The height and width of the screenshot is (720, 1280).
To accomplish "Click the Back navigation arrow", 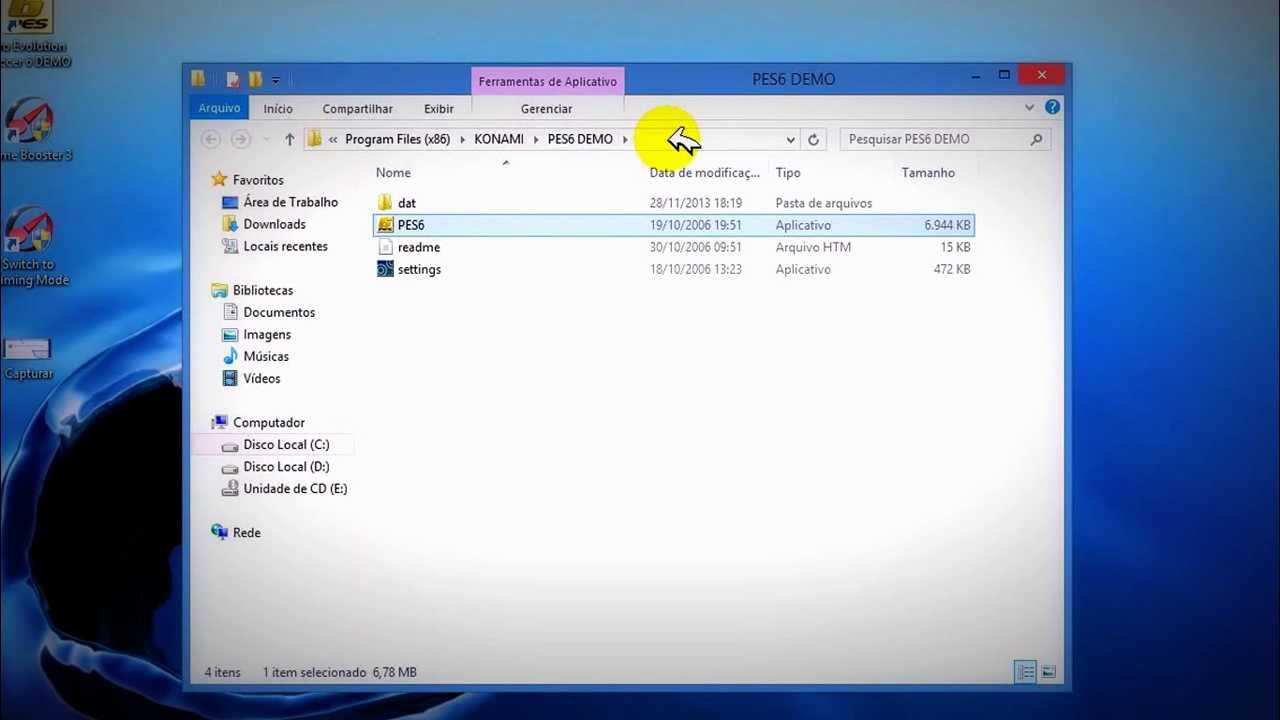I will coord(211,139).
